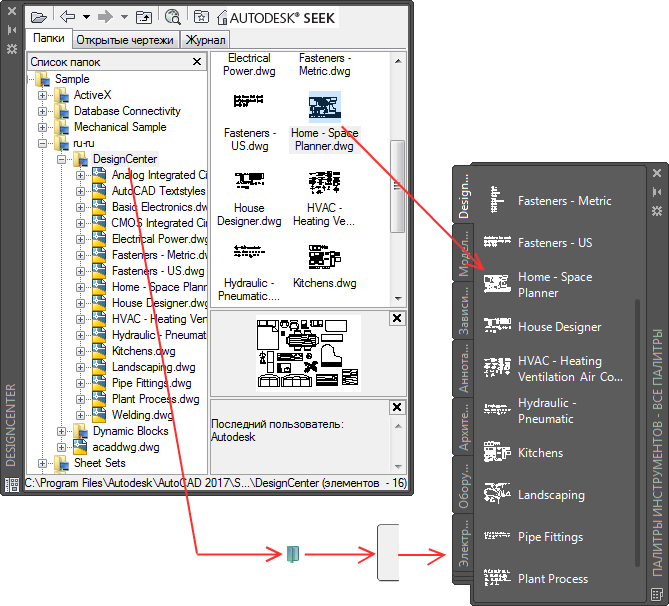Switch to the Журнал tab
669x606 pixels.
(x=205, y=40)
